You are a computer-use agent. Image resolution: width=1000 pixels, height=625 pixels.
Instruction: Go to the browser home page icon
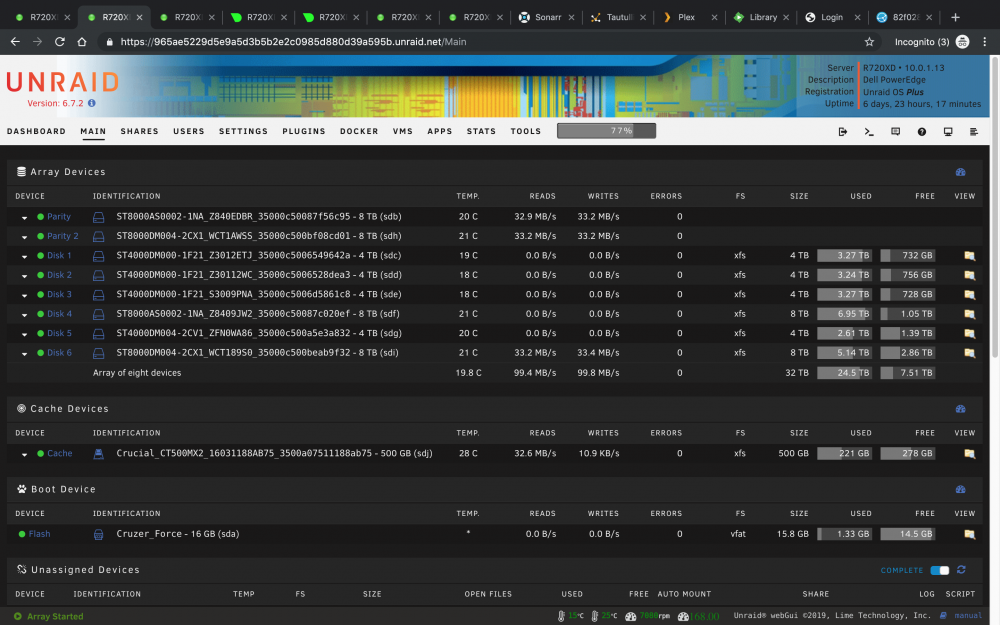82,41
